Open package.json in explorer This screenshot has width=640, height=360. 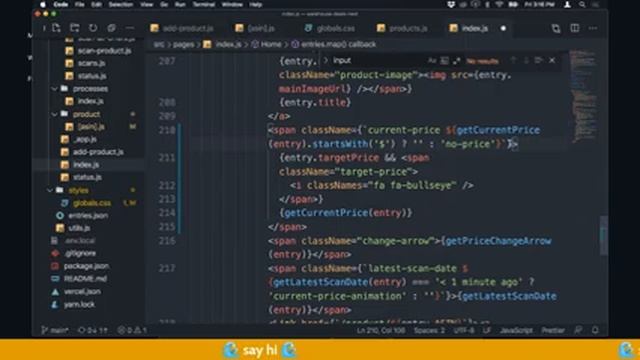click(86, 266)
